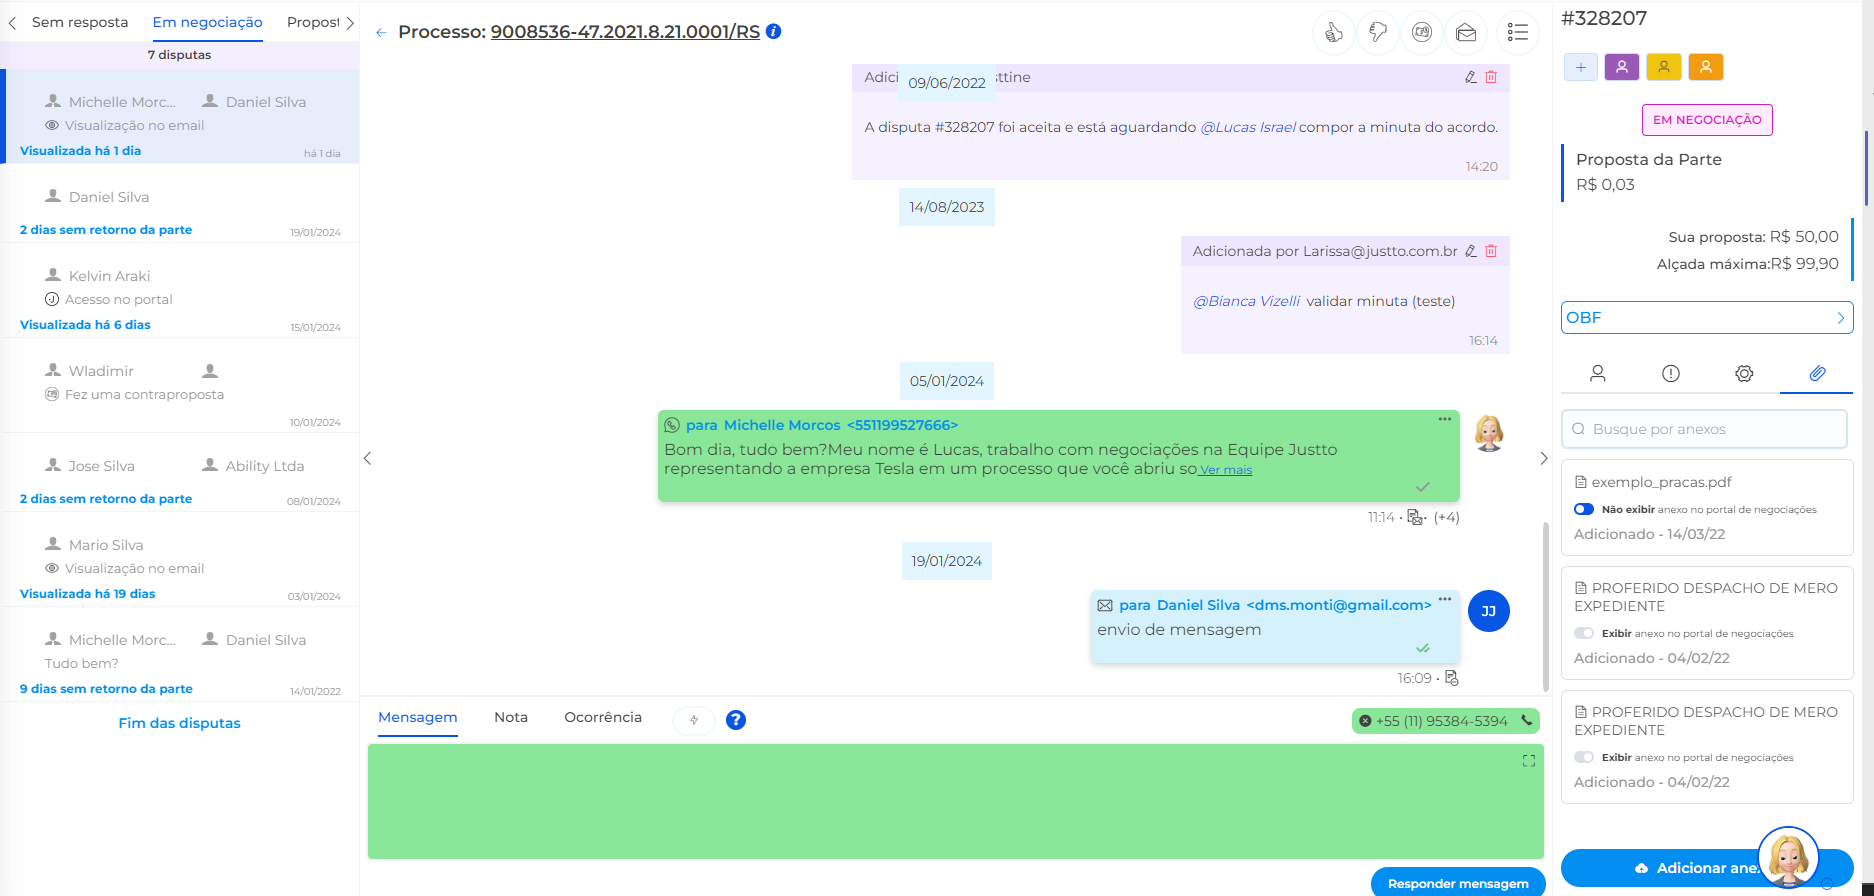Expand the OBF selector chevron

point(1840,318)
